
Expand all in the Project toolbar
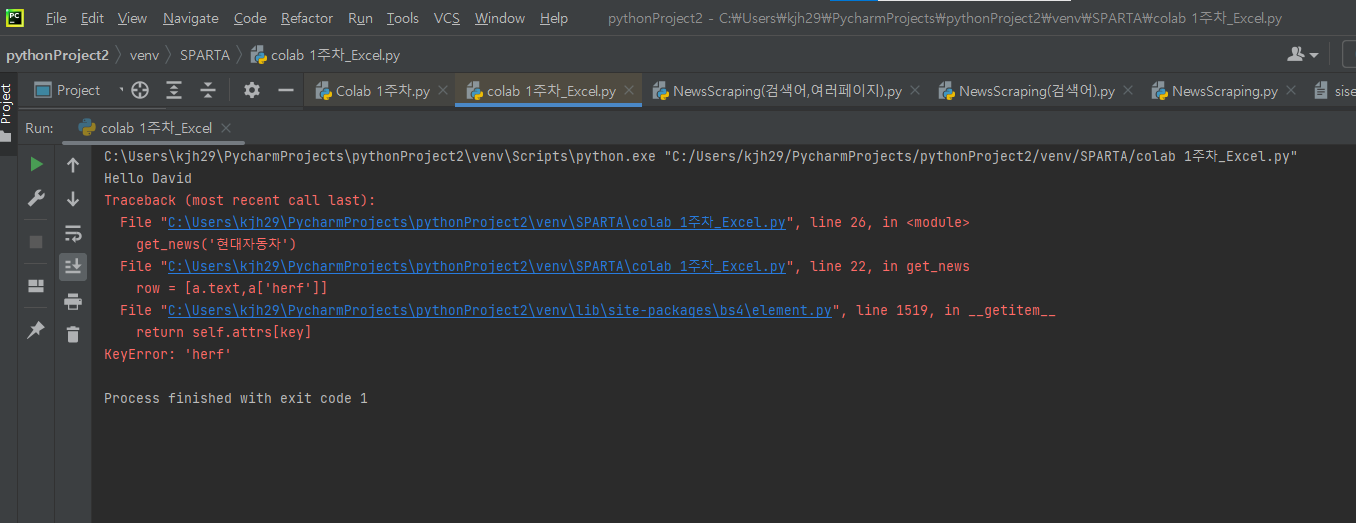174,90
